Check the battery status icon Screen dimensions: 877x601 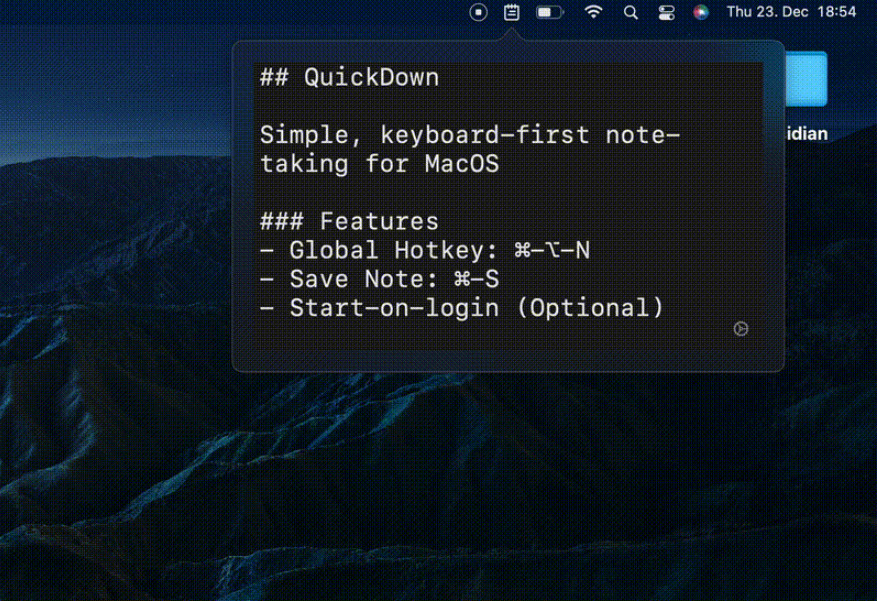(550, 12)
